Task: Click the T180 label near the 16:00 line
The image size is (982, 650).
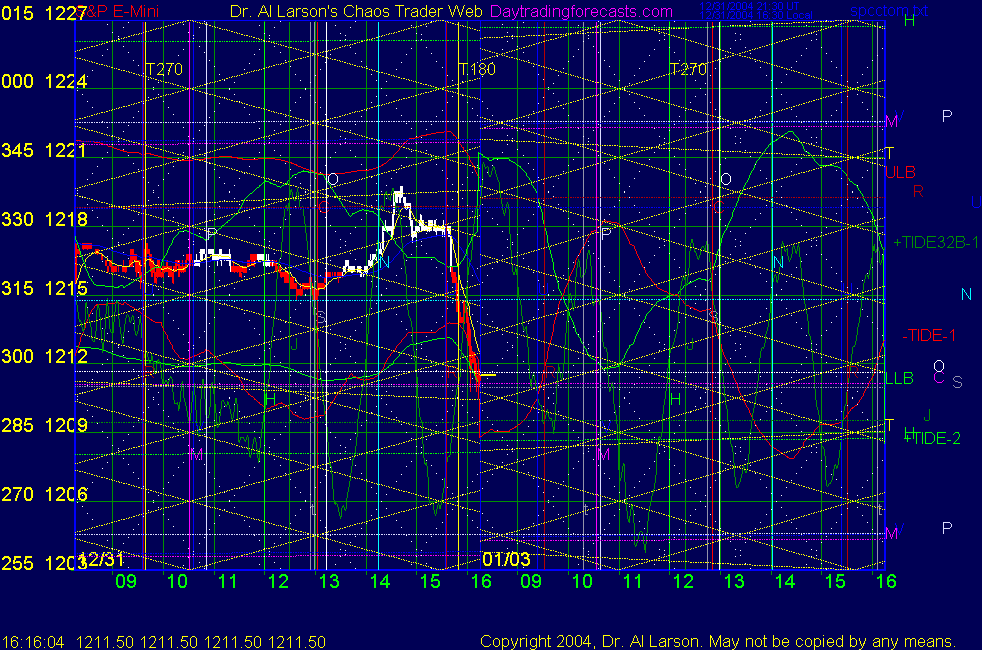Action: click(x=477, y=69)
